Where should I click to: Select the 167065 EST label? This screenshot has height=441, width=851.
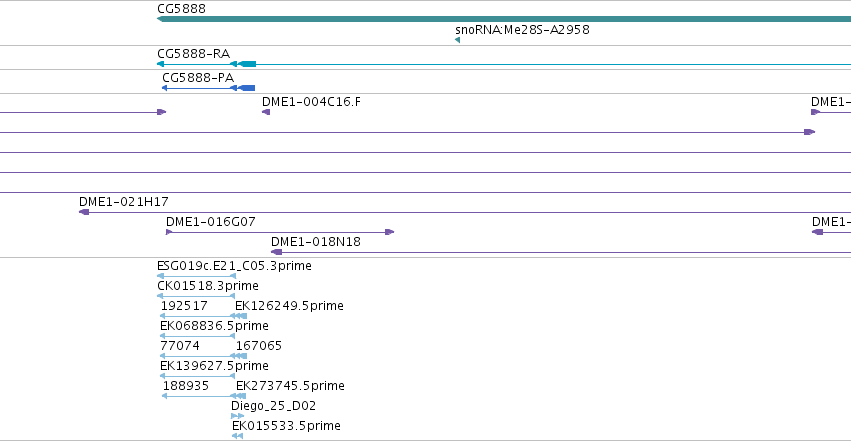tap(258, 346)
